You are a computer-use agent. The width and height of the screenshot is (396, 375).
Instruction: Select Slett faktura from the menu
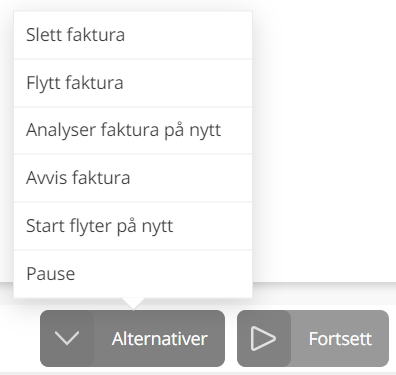[133, 35]
